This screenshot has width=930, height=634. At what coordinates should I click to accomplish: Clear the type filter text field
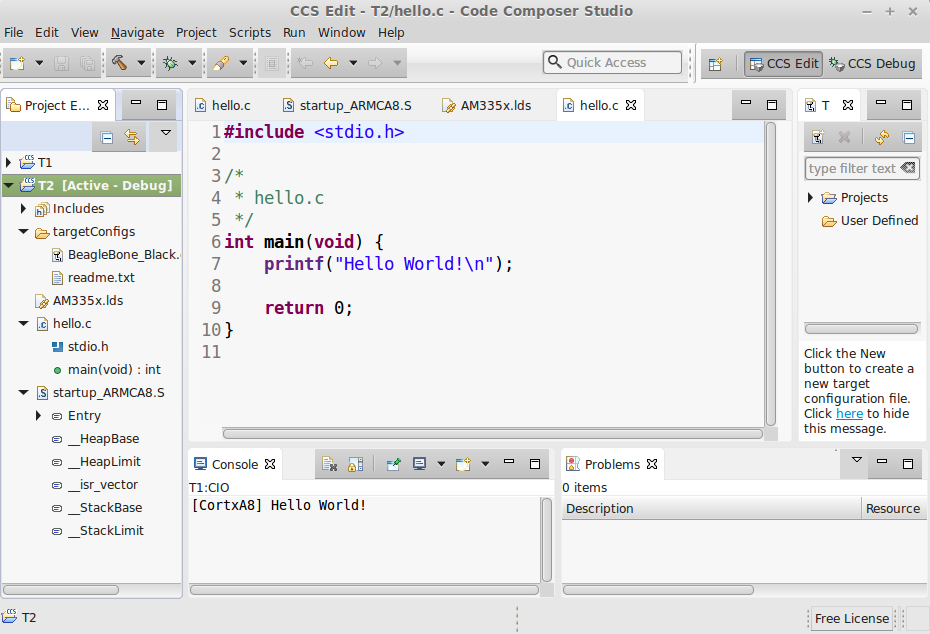coord(908,168)
